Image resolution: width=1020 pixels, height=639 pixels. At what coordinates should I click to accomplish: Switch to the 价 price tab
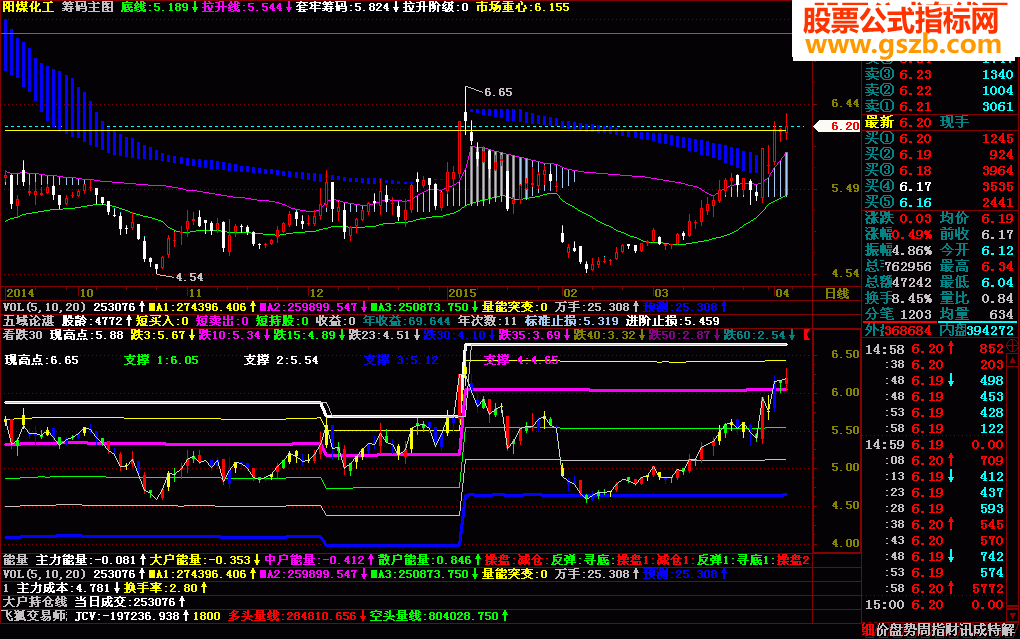coord(883,629)
